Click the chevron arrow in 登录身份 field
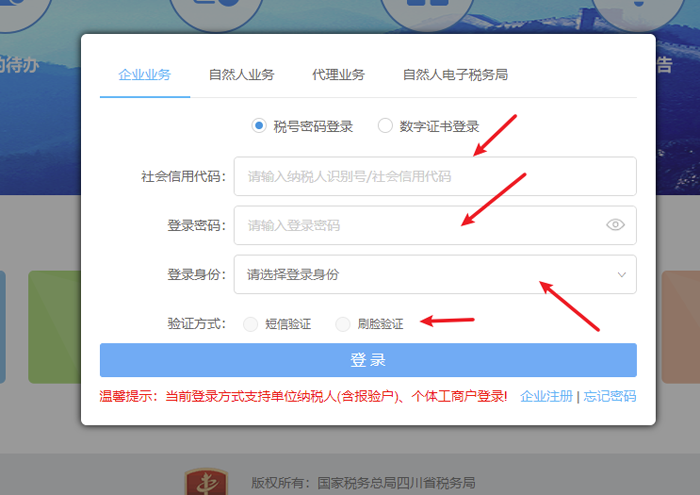Viewport: 700px width, 495px height. coord(621,274)
